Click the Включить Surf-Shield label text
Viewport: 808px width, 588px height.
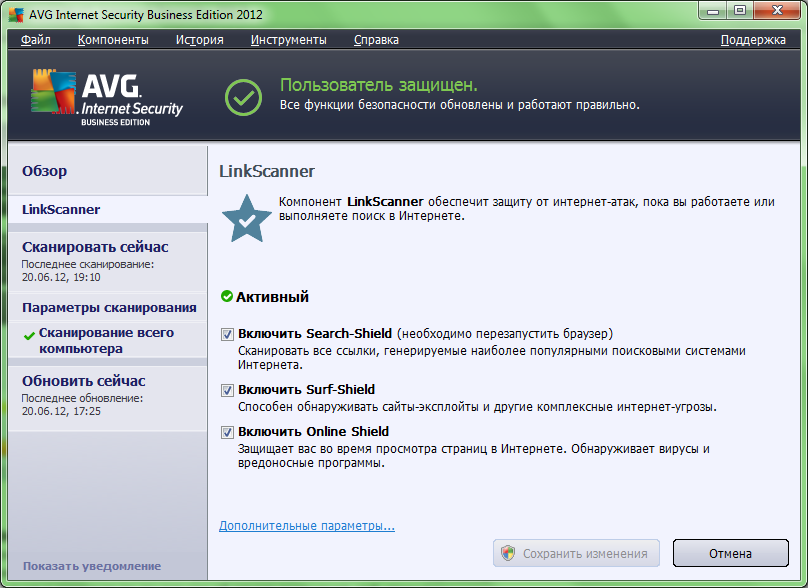tap(307, 390)
